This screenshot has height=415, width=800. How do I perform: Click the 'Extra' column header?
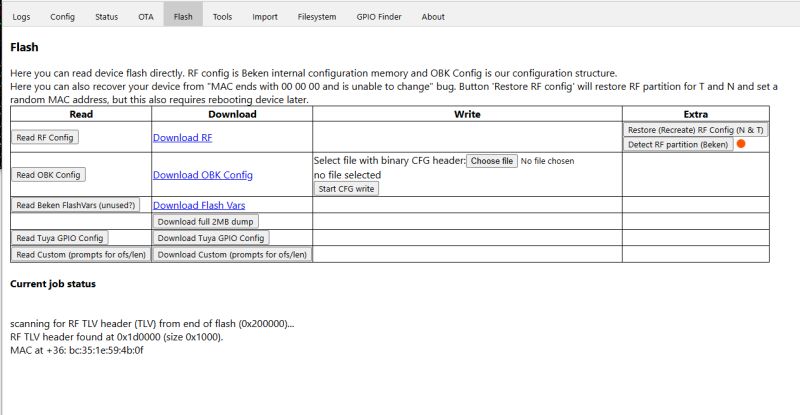695,114
